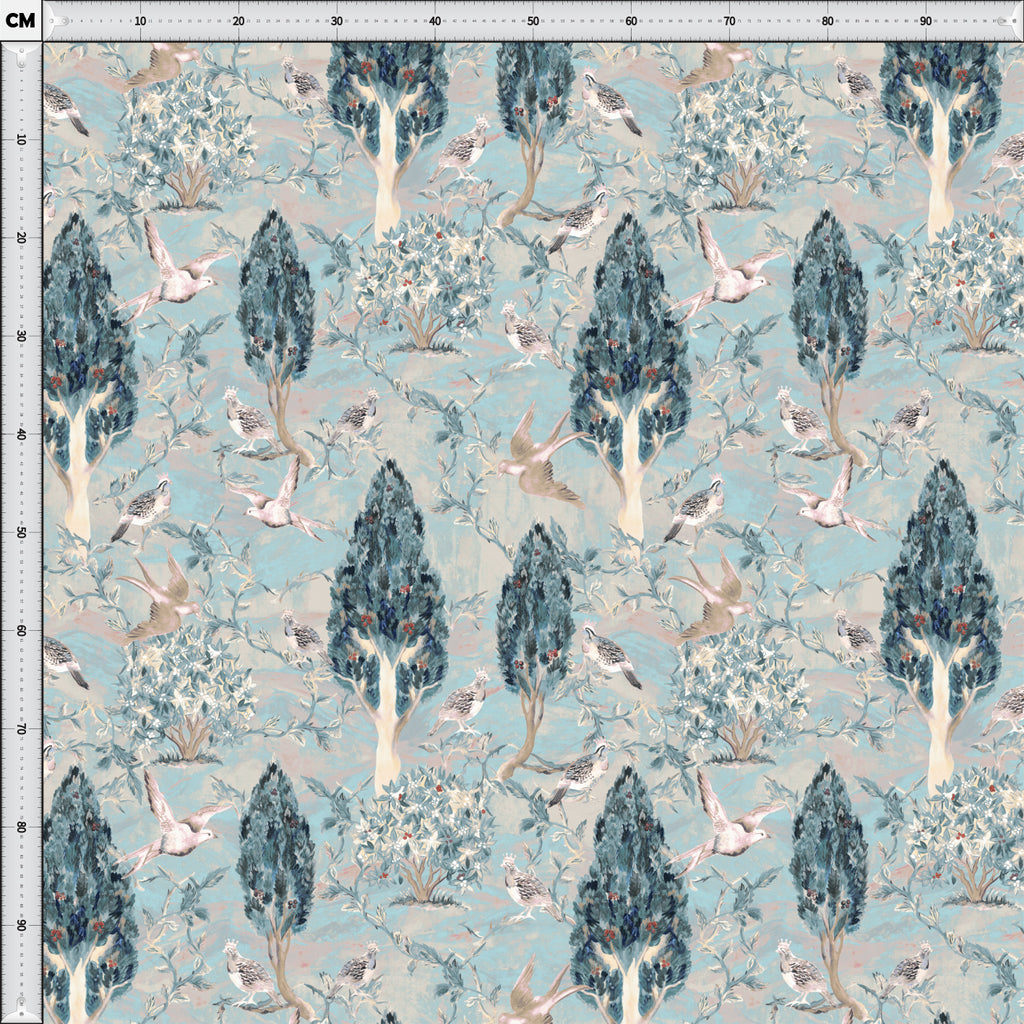Image resolution: width=1024 pixels, height=1024 pixels.
Task: Click the 60 mark on left ruler
Action: click(21, 631)
